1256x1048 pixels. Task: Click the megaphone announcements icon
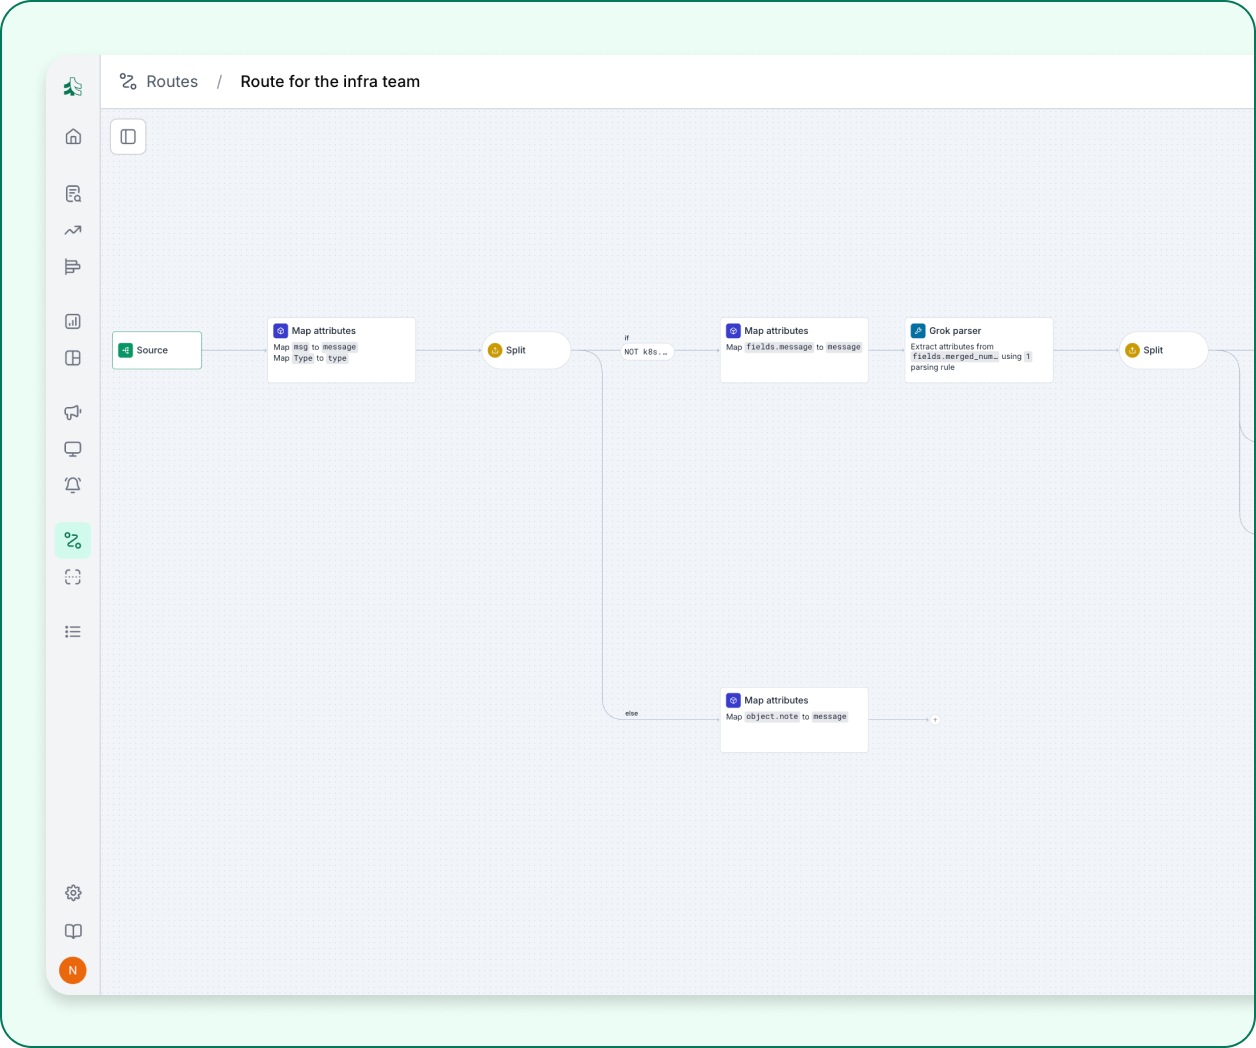click(73, 412)
